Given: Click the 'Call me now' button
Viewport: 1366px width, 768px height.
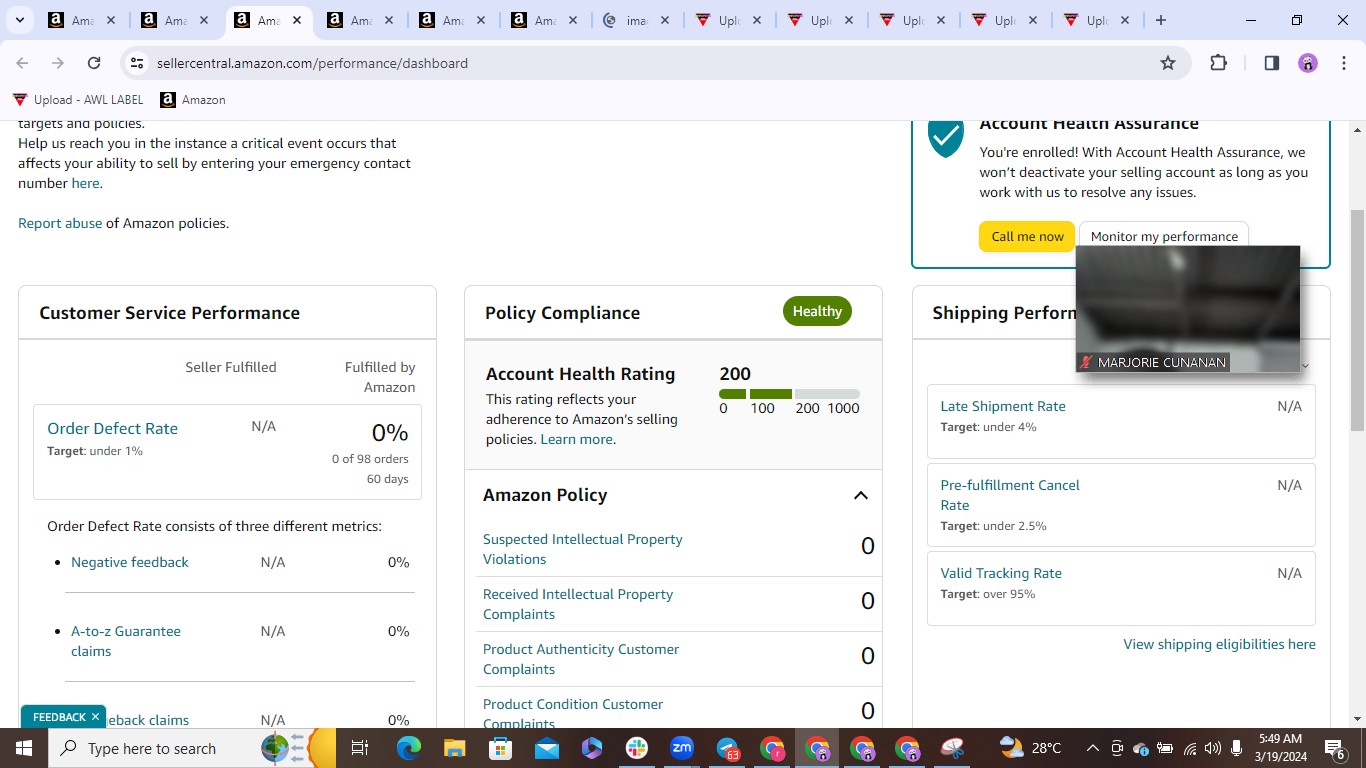Looking at the screenshot, I should click(x=1027, y=237).
